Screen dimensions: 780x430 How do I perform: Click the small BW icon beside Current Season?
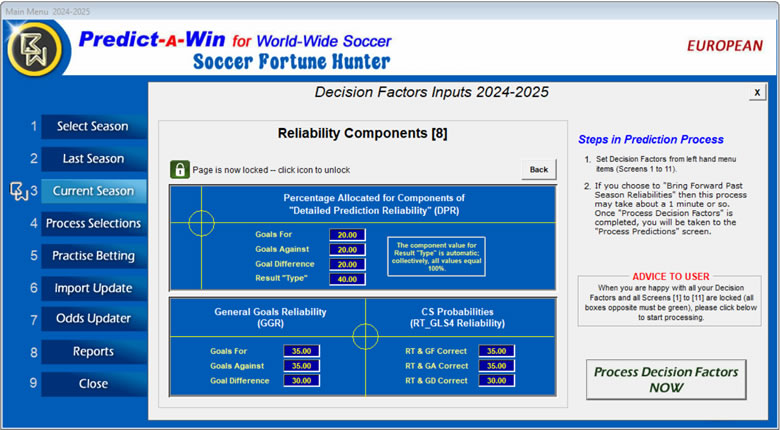18,191
